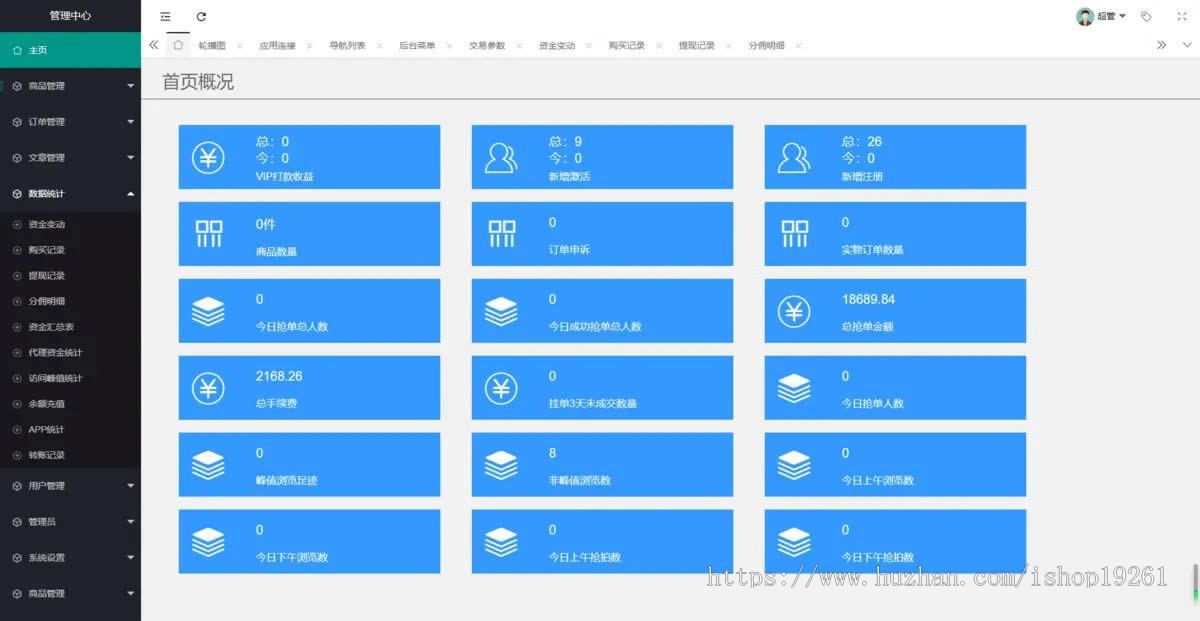Click the stack icon on 今日抢单人数 card
Screen dimensions: 1200x621
click(794, 388)
